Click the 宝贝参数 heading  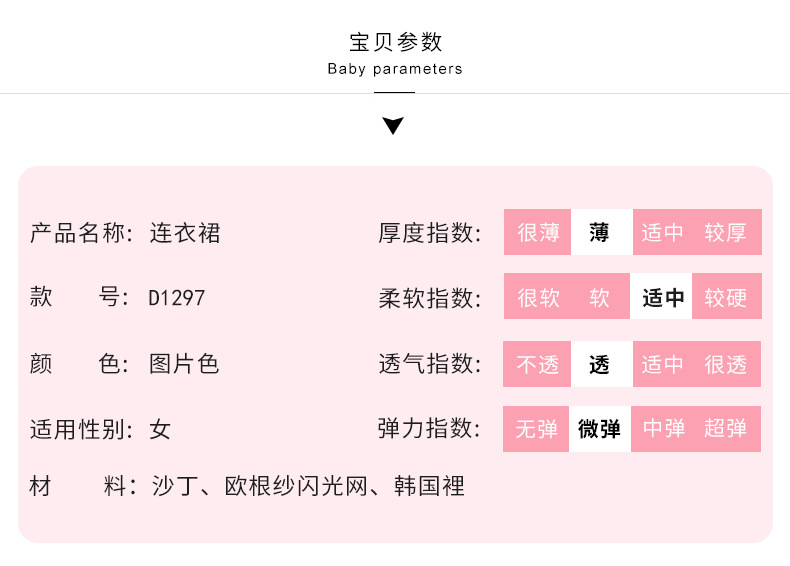click(395, 42)
